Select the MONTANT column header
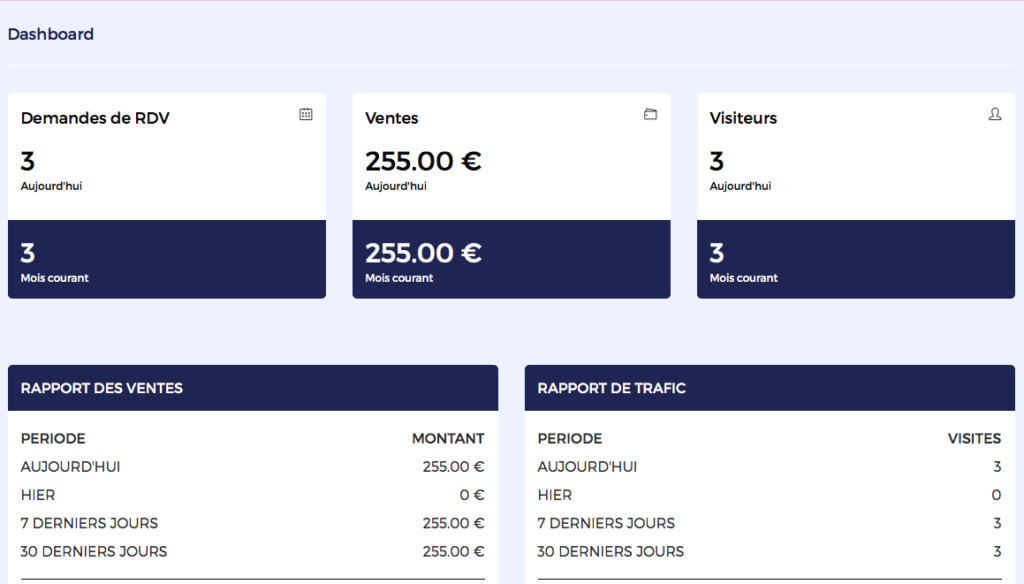This screenshot has width=1024, height=584. coord(448,439)
